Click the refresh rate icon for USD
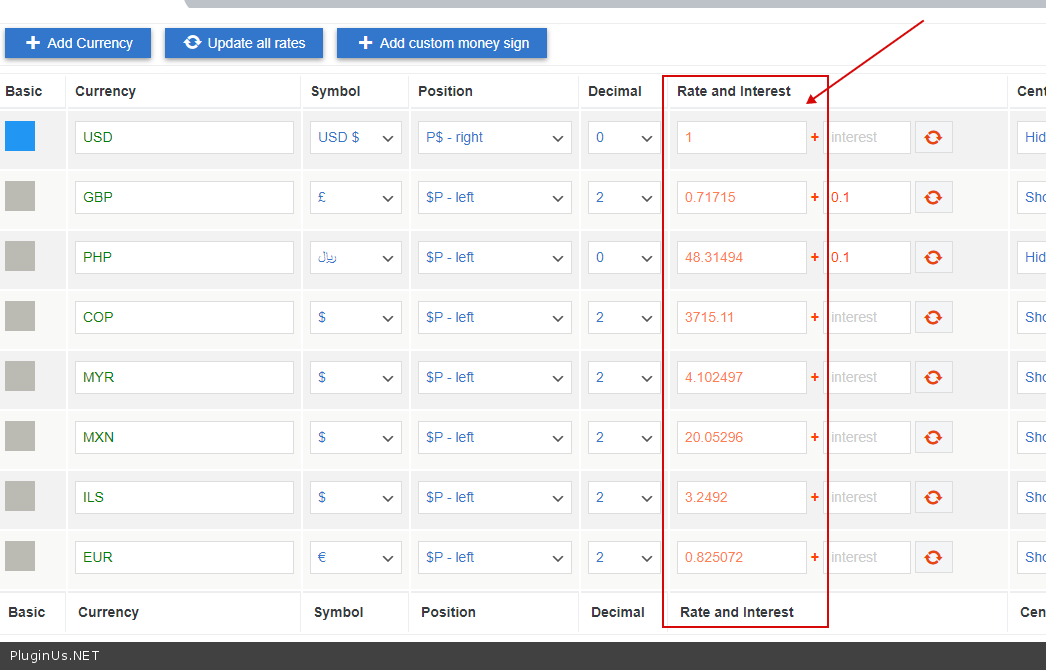This screenshot has height=670, width=1046. (933, 137)
